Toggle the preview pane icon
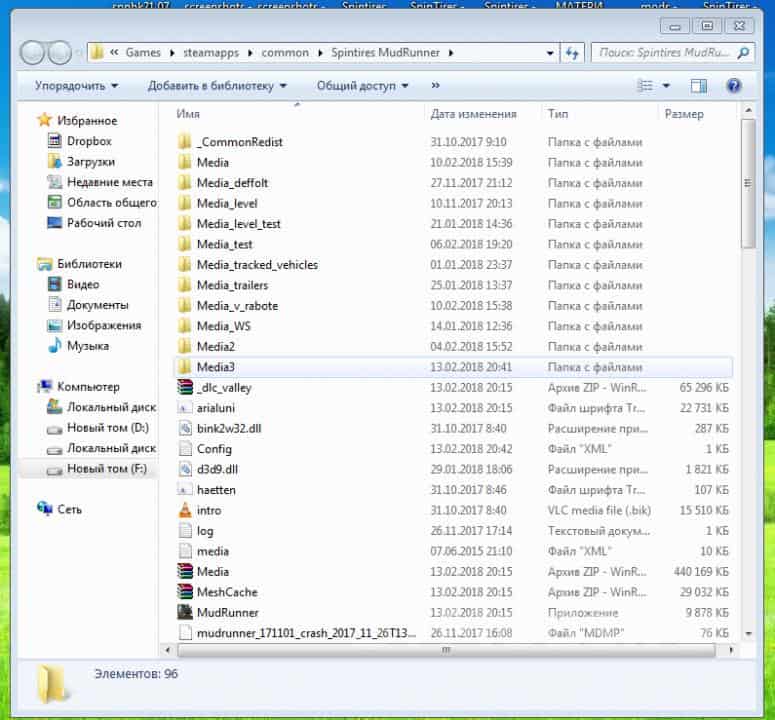Screen dimensions: 775x720 pyautogui.click(x=699, y=86)
